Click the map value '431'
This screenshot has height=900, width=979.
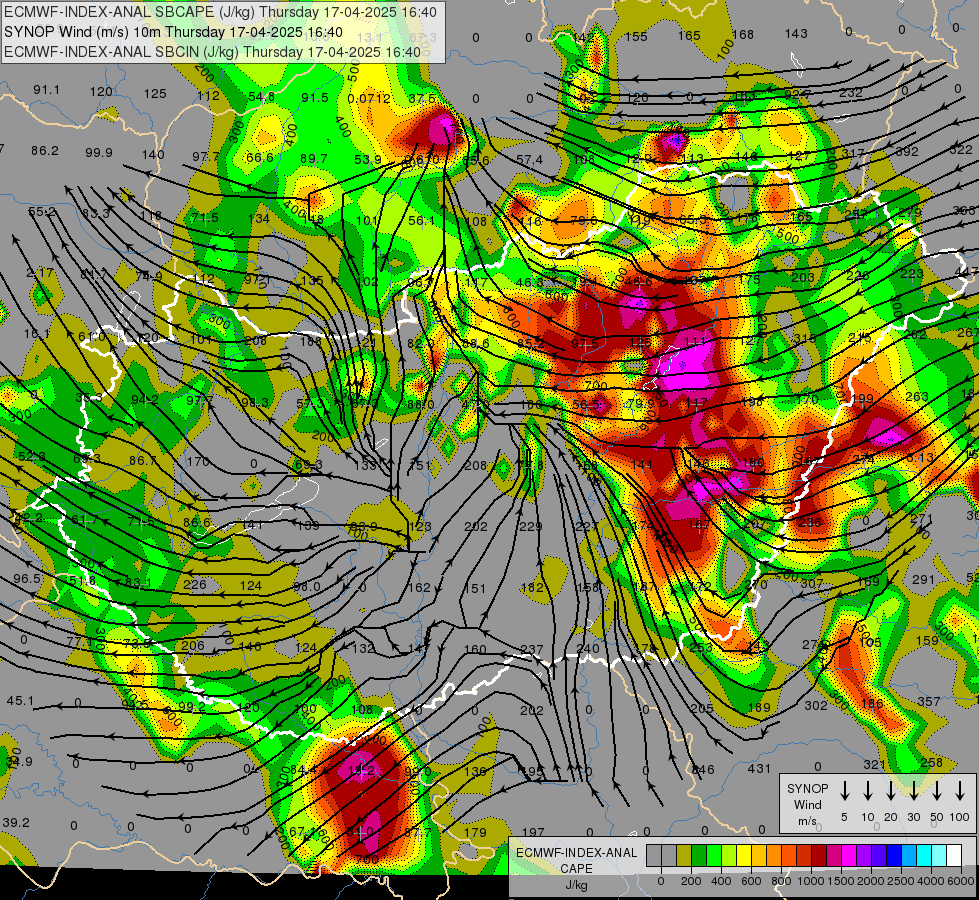(759, 768)
